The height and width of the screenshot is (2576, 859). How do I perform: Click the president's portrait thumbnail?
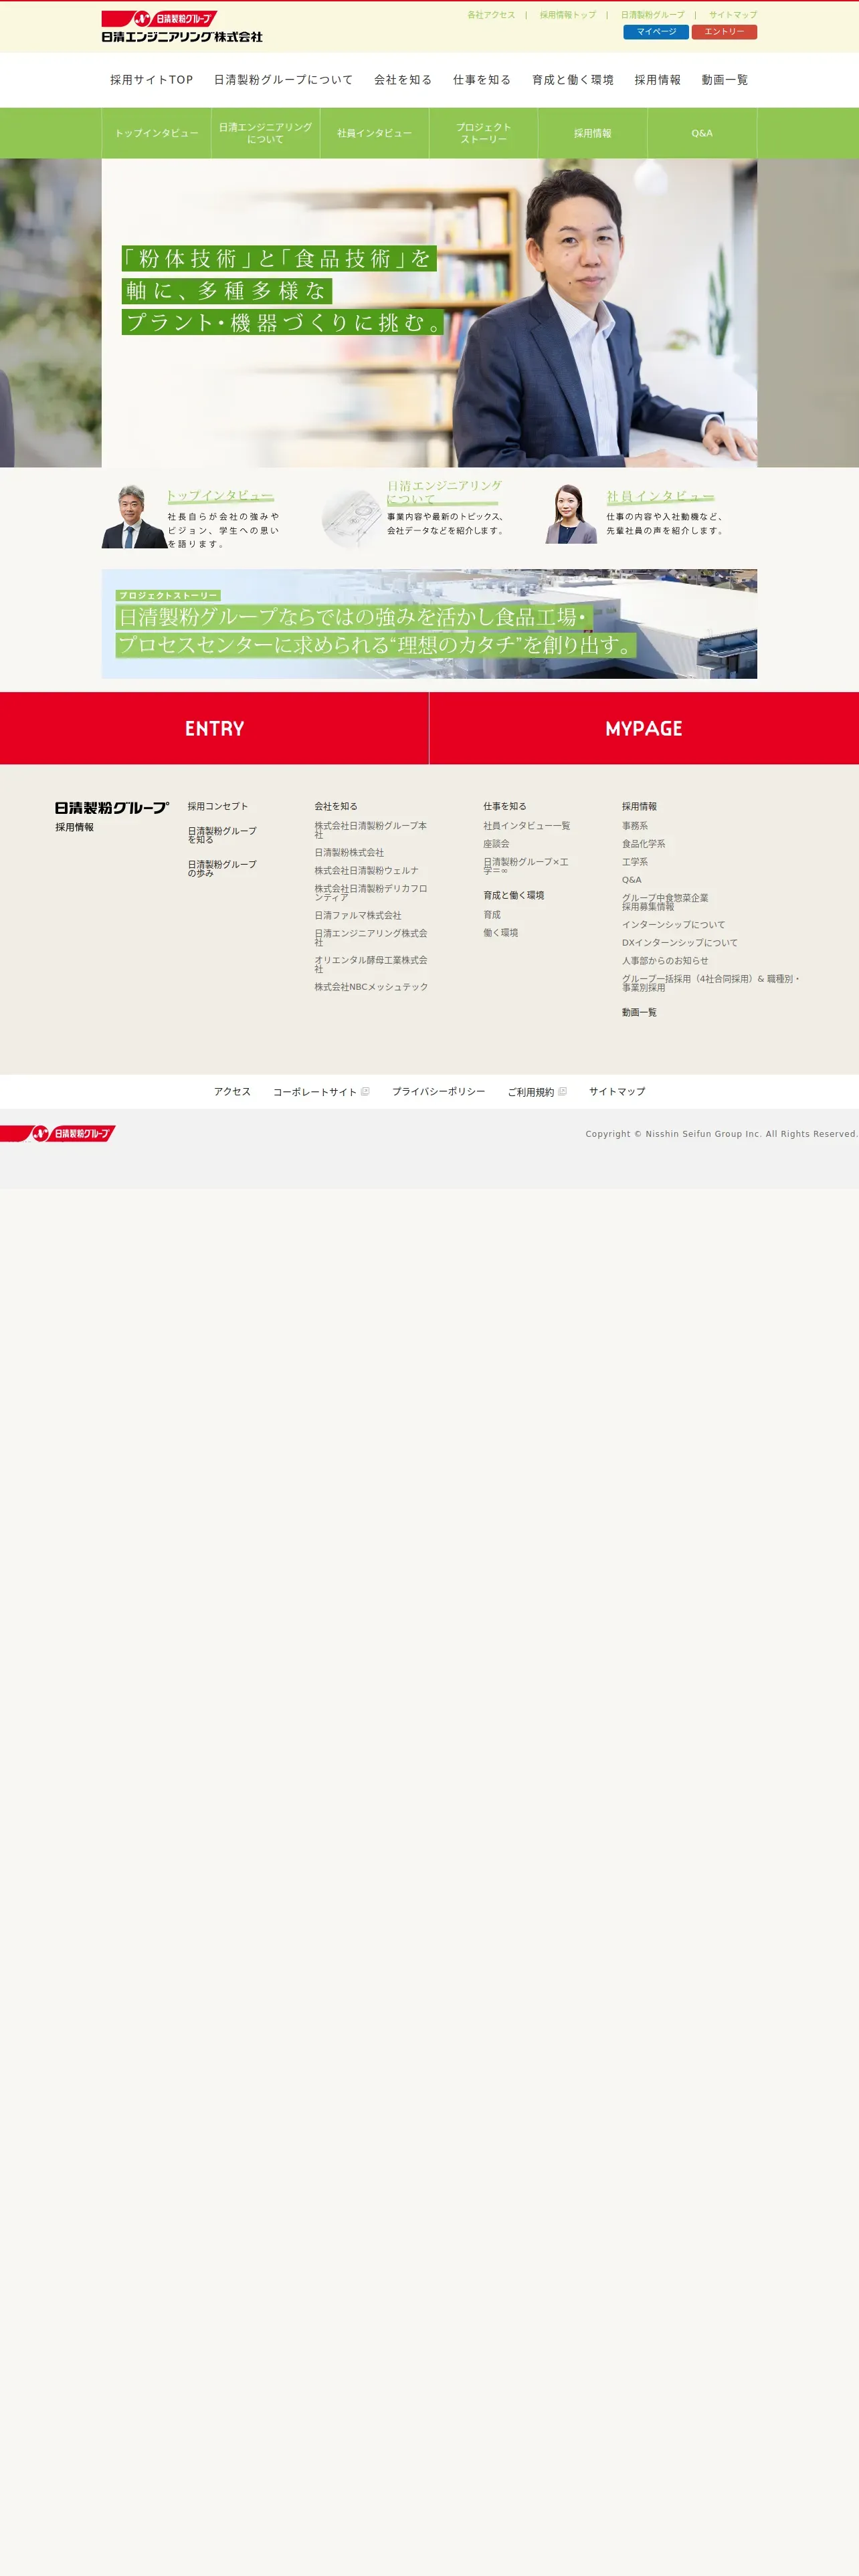(x=133, y=516)
